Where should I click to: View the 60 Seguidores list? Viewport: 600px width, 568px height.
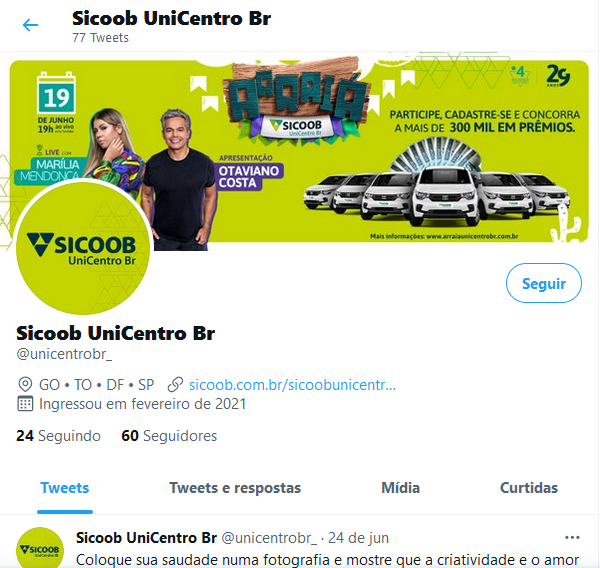tap(169, 436)
